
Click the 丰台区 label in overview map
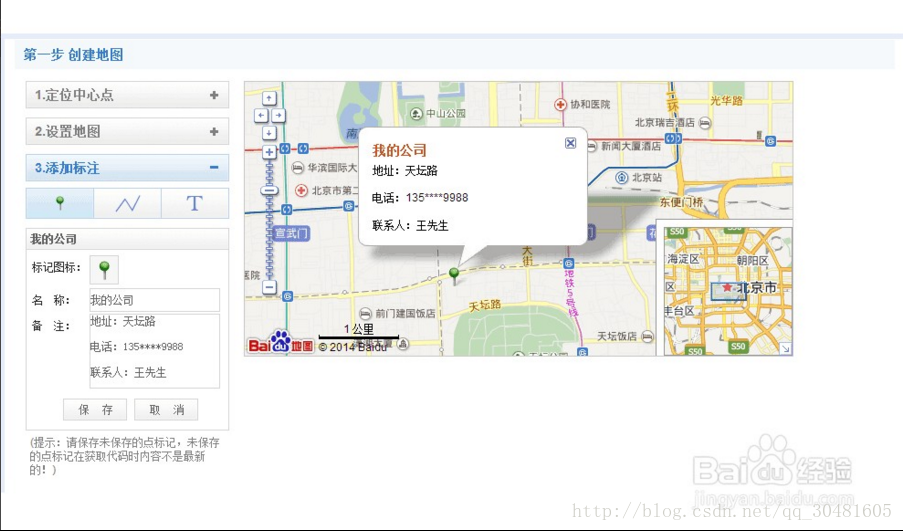[679, 311]
